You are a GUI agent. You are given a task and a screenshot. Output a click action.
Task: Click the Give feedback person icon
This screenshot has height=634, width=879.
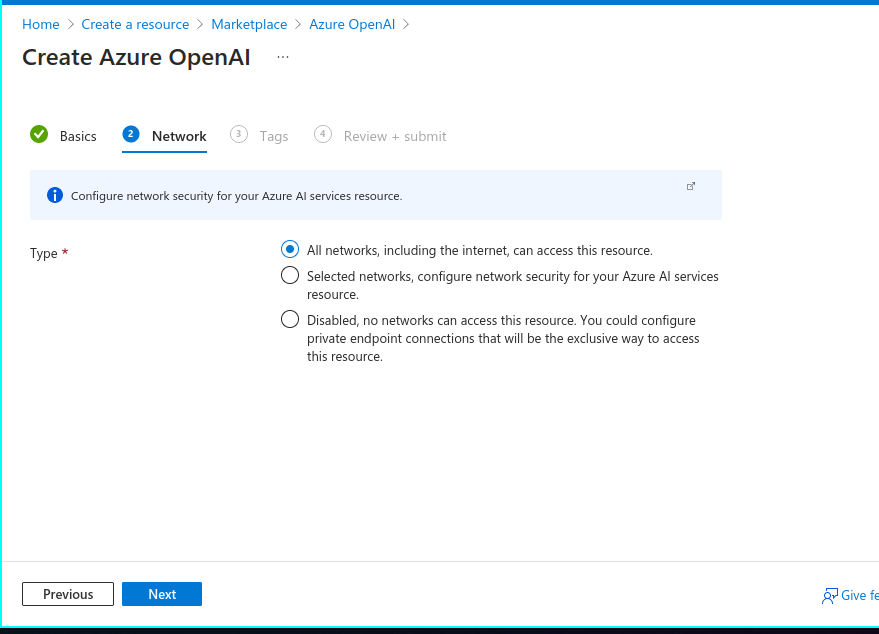[830, 595]
